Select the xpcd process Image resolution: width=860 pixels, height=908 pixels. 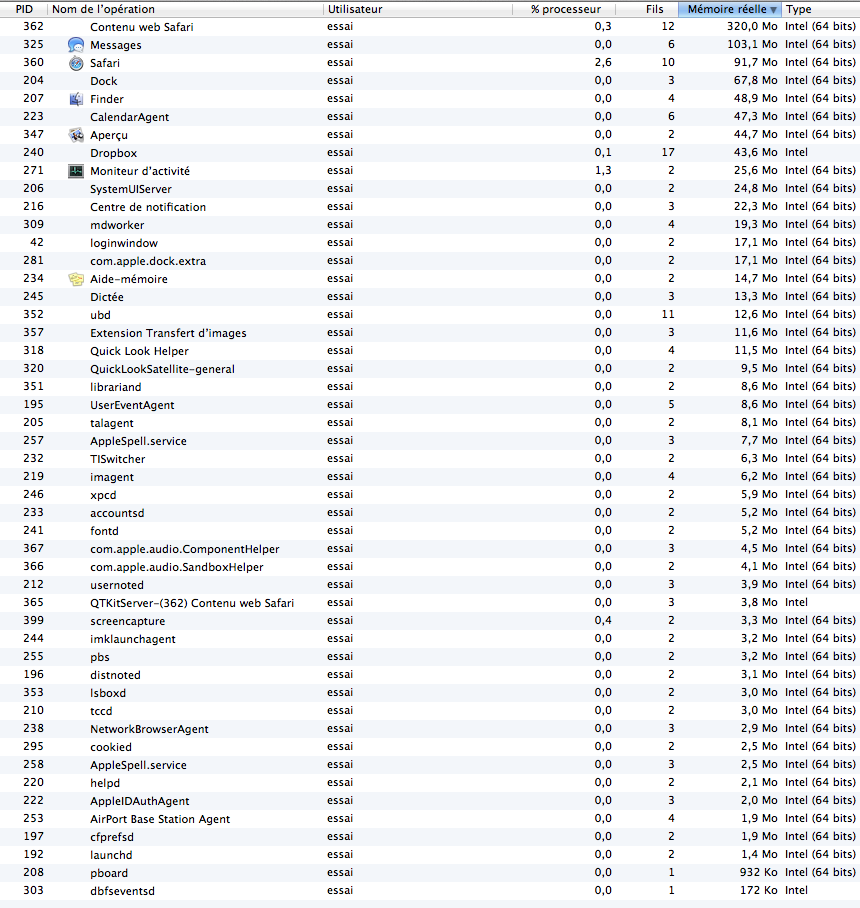tap(430, 495)
